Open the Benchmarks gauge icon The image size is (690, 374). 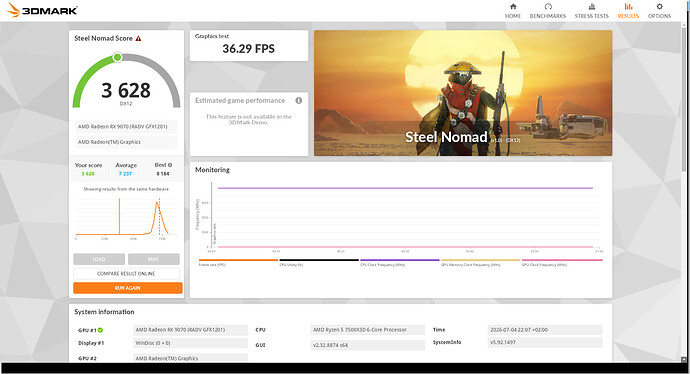tap(548, 7)
